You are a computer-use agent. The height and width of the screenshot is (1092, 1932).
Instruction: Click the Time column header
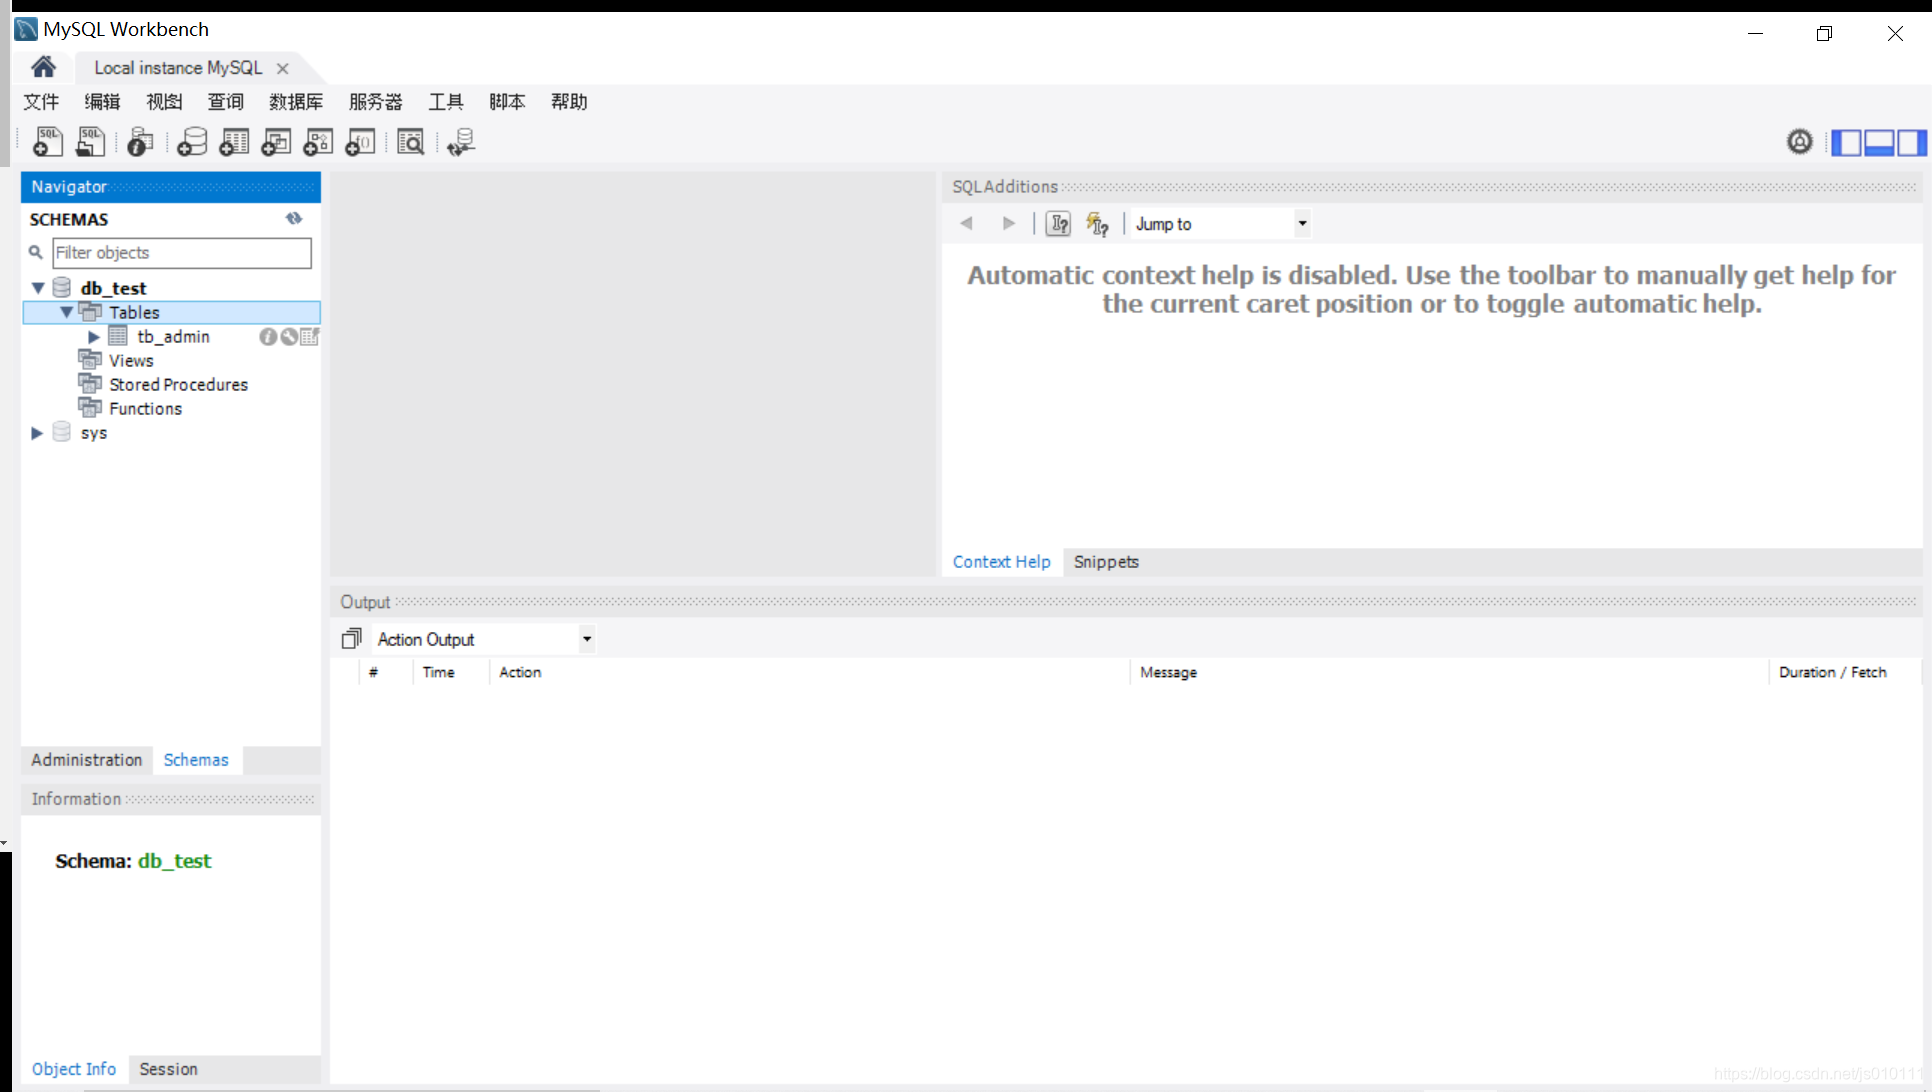click(438, 672)
